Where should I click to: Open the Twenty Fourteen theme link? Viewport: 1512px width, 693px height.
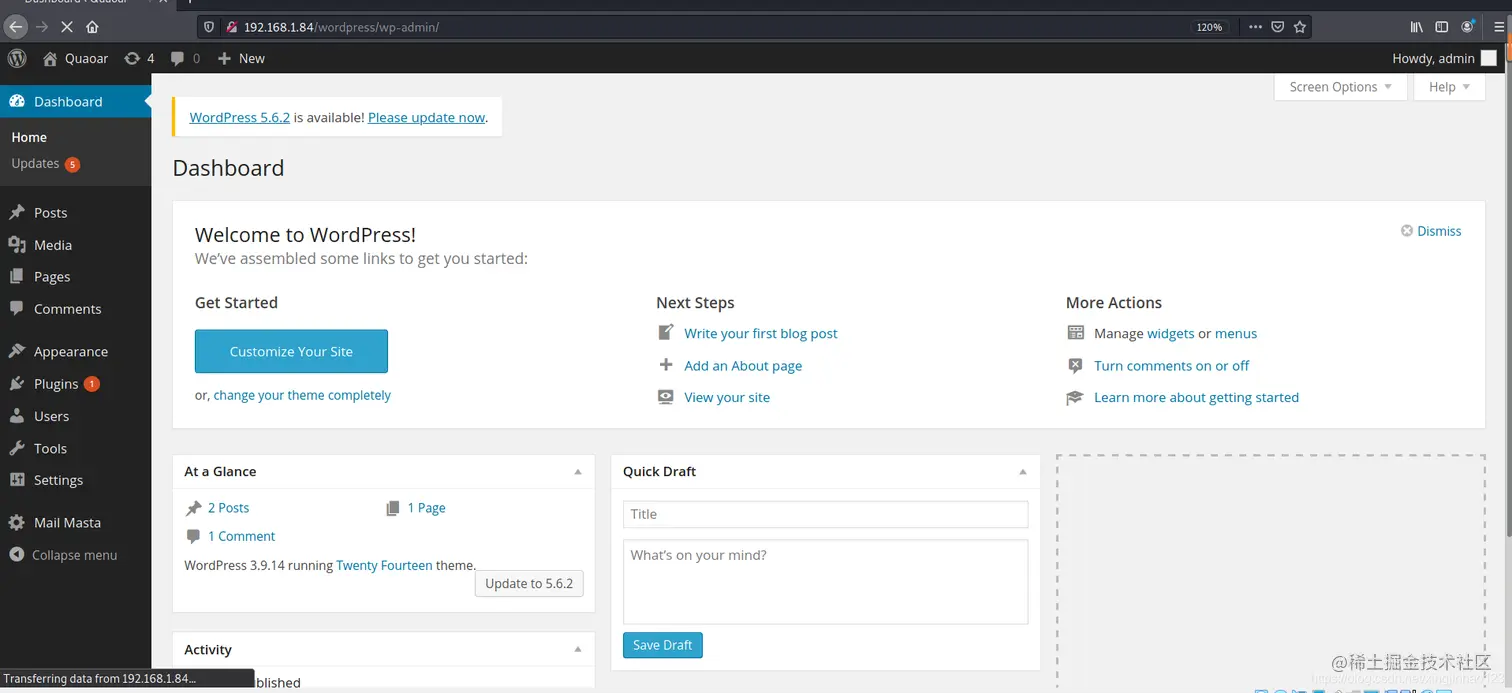coord(384,565)
